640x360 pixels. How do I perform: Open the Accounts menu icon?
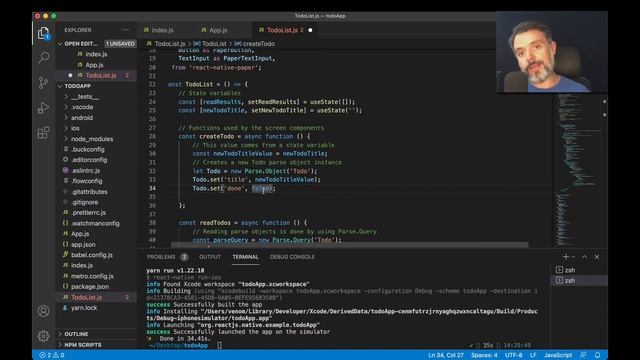(43, 311)
